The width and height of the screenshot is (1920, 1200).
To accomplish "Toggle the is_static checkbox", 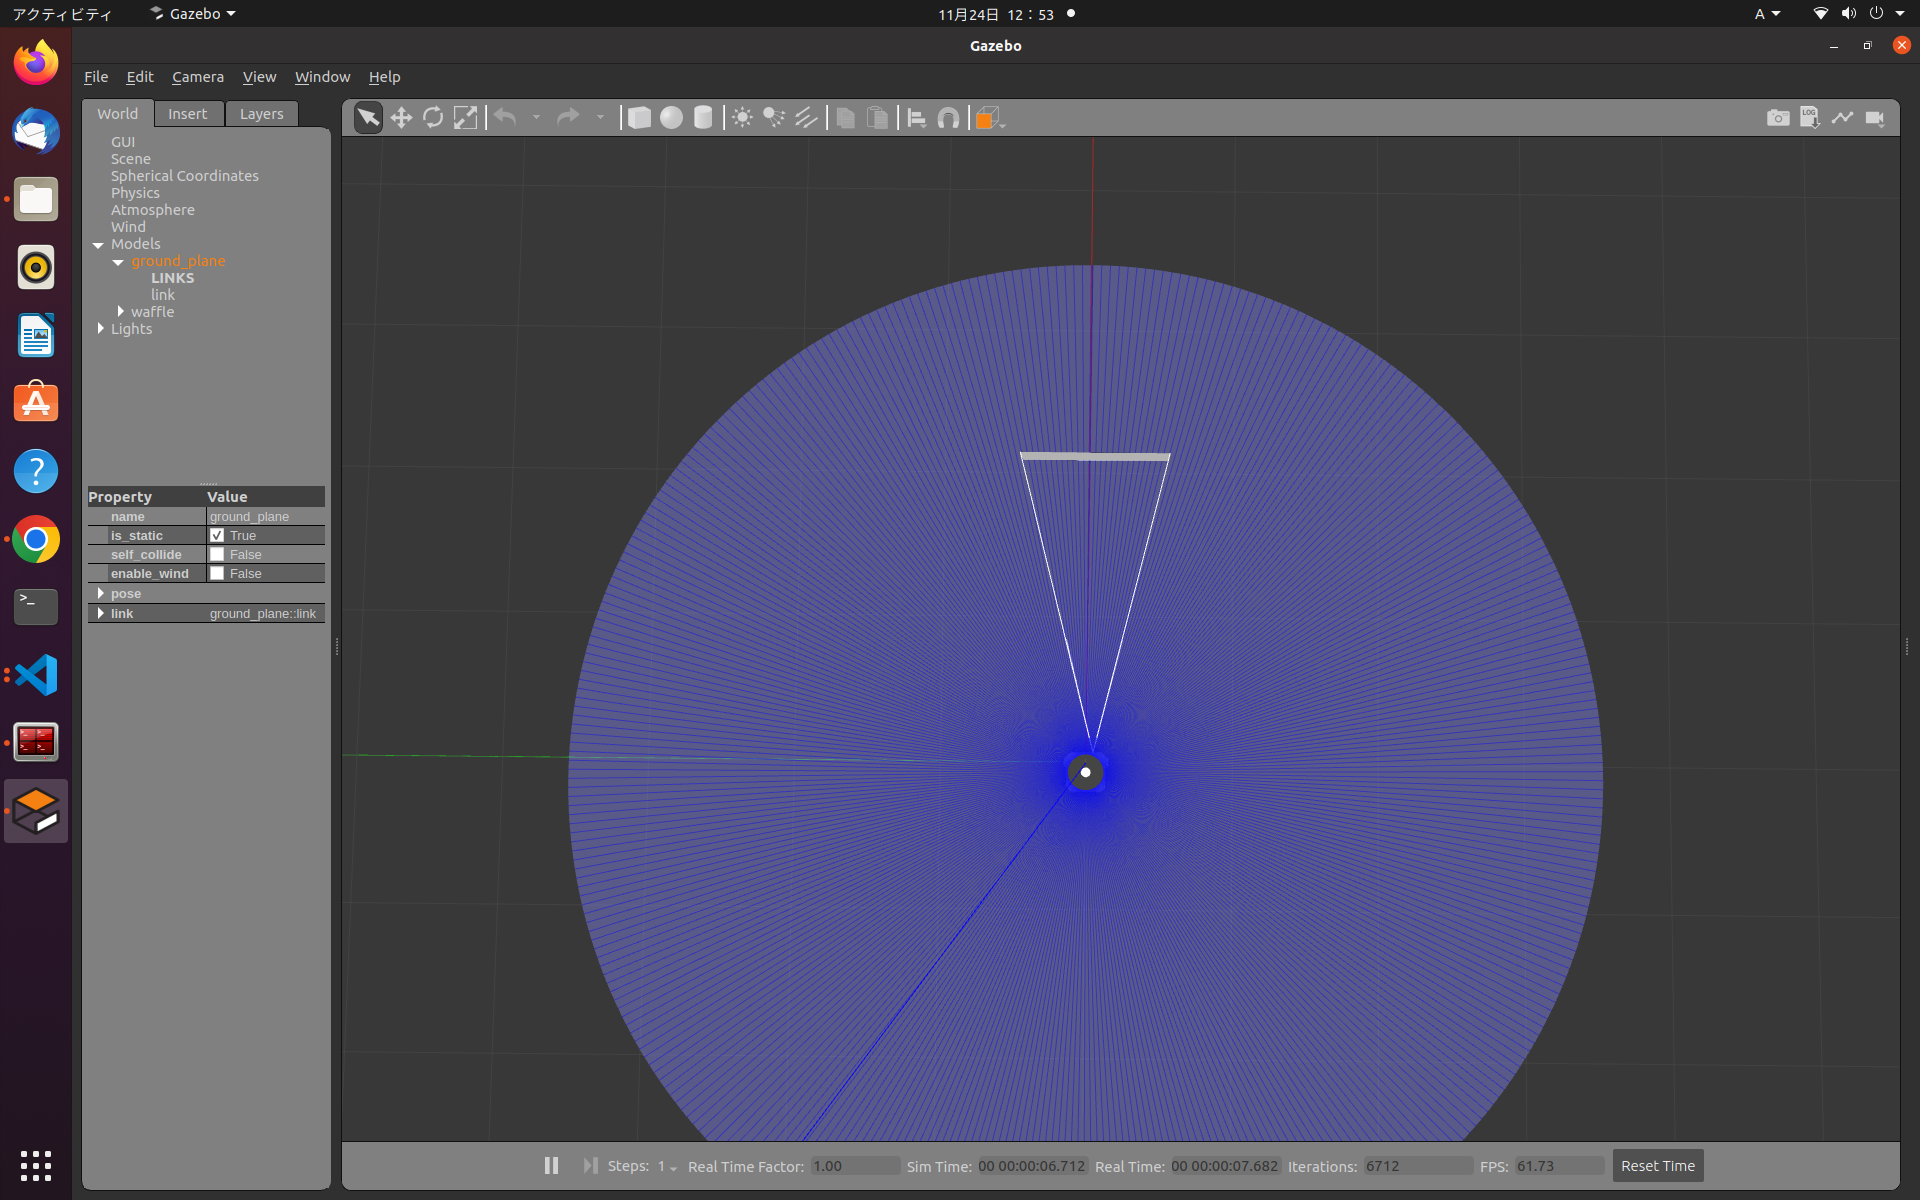I will pos(217,535).
